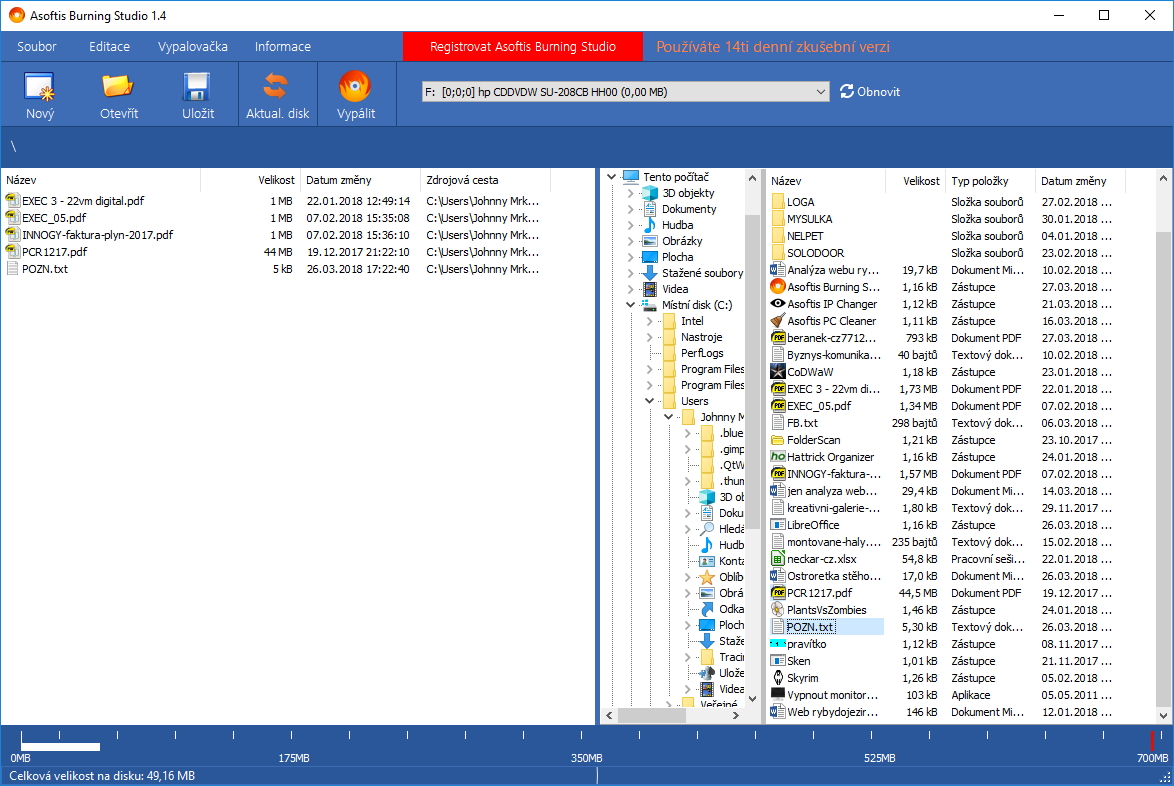Click the Obnovit refresh button
The width and height of the screenshot is (1174, 786).
point(870,91)
